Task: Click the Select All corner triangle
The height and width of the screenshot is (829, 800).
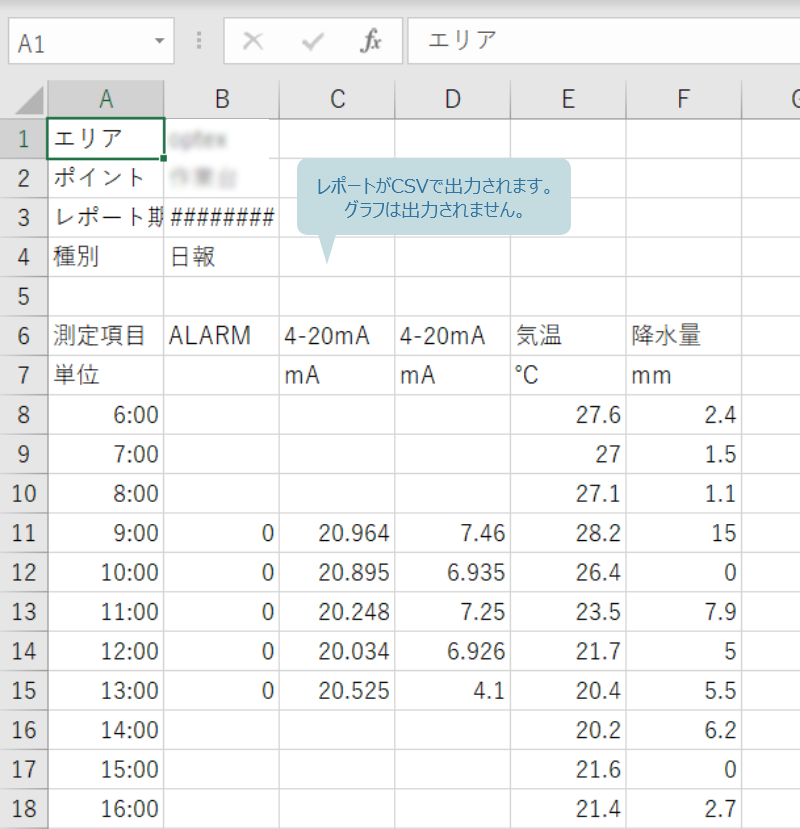Action: [30, 100]
